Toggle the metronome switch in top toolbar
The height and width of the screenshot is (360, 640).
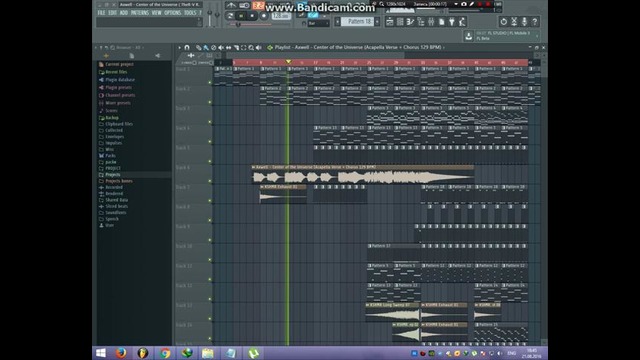231,5
